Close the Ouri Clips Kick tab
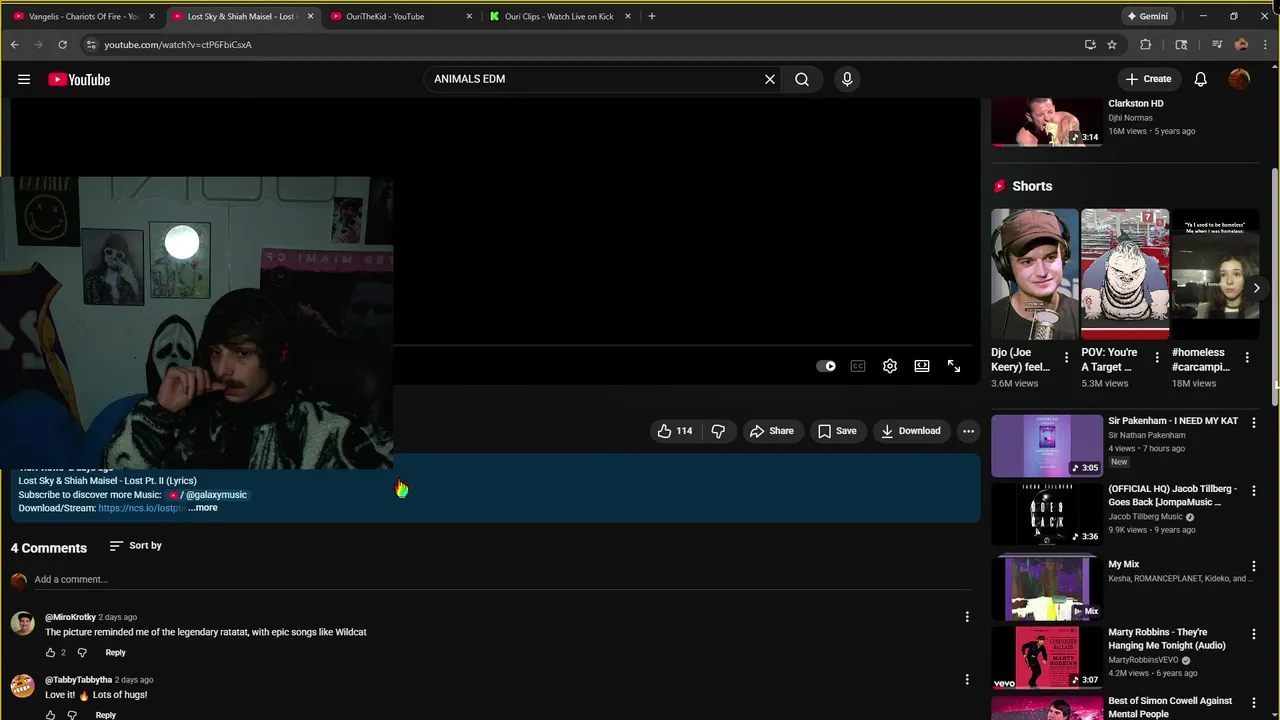The width and height of the screenshot is (1280, 720). (626, 16)
